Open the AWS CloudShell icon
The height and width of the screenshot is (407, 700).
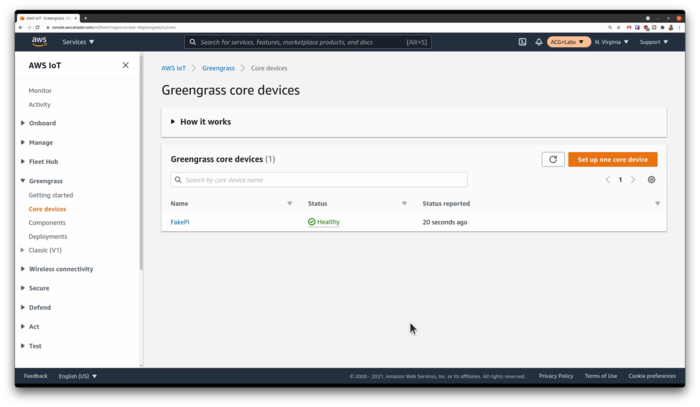522,42
